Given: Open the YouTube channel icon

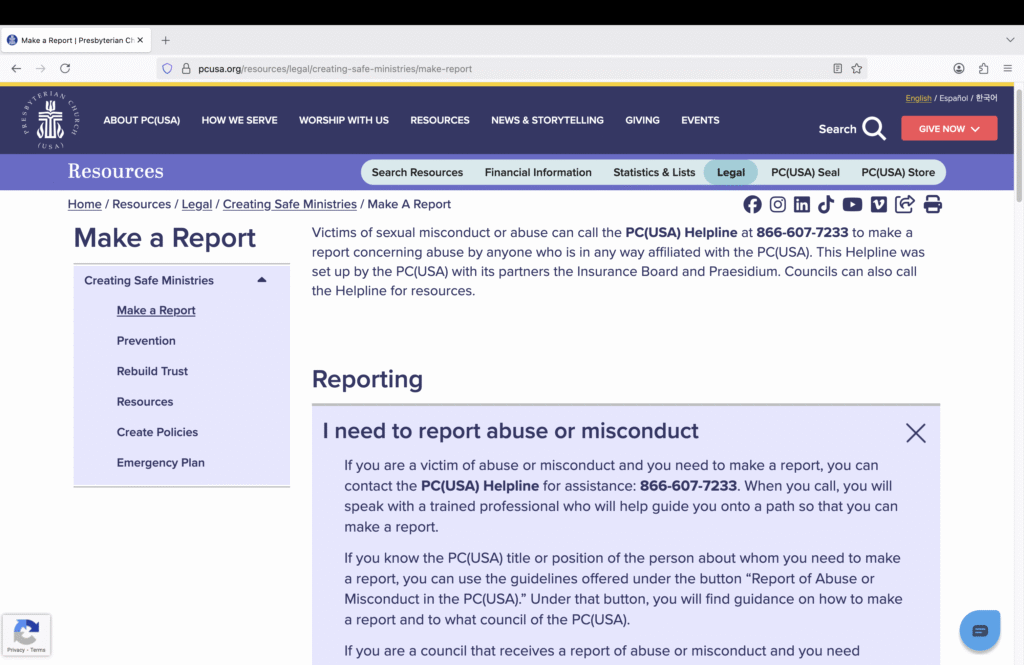Looking at the screenshot, I should (852, 204).
